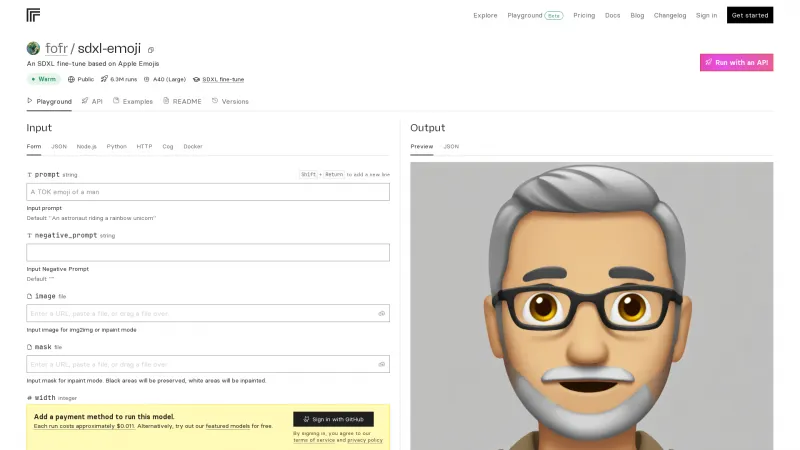The height and width of the screenshot is (450, 800).
Task: Click into the negative_prompt field
Action: pyautogui.click(x=208, y=253)
